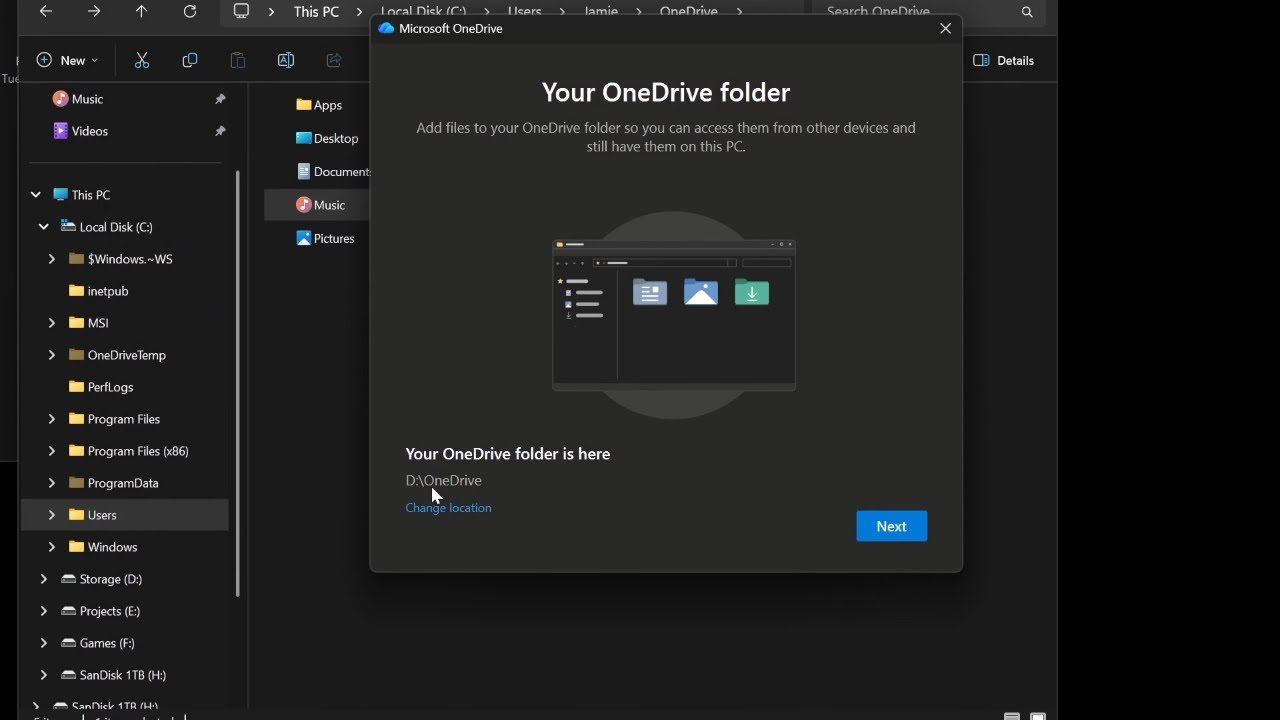Click the navigation pane scrollbar

[x=237, y=384]
